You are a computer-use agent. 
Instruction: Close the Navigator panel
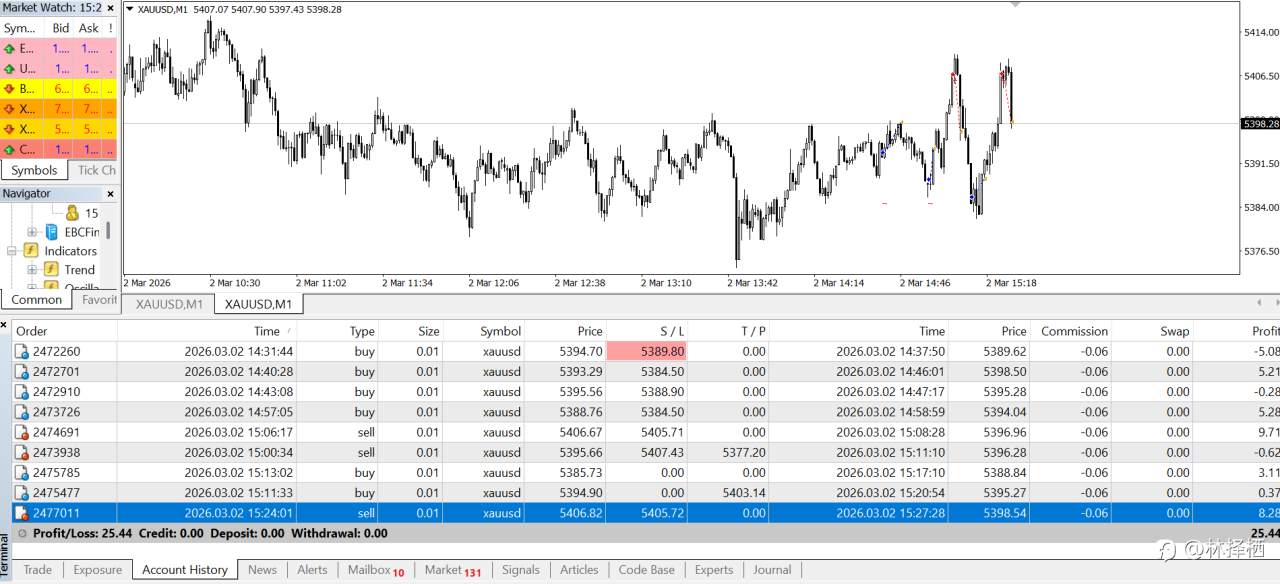pos(110,194)
